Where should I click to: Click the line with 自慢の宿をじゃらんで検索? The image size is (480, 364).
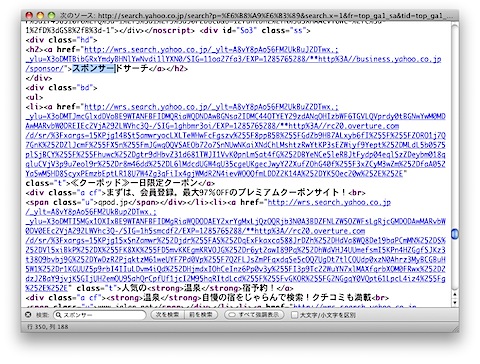click(x=207, y=298)
